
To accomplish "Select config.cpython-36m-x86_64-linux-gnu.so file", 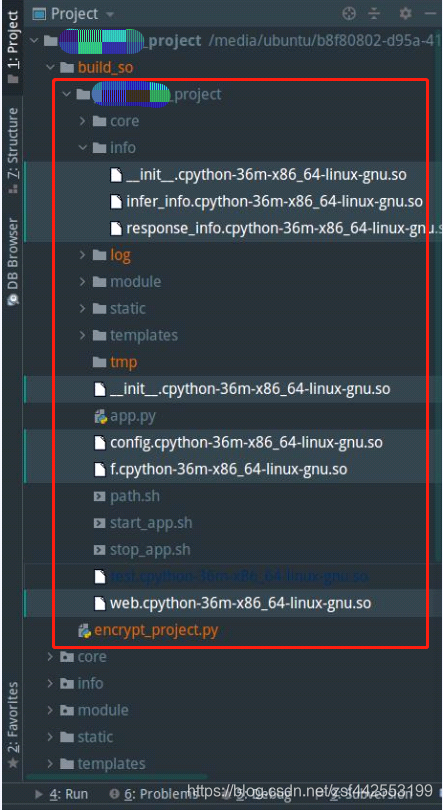I will point(246,443).
